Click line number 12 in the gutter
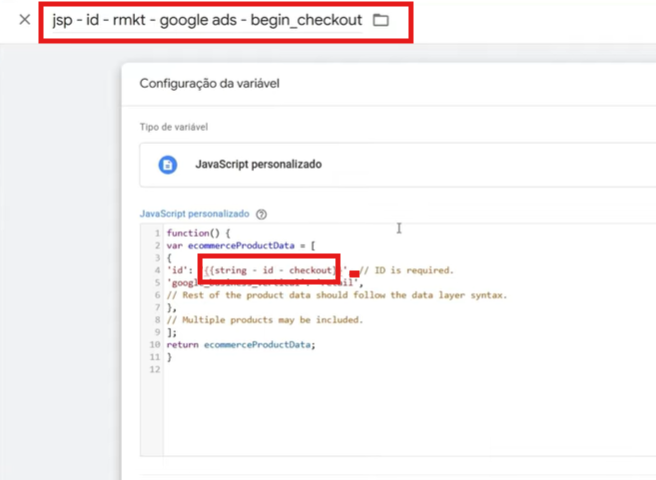Screen dimensions: 656x480 [155, 370]
